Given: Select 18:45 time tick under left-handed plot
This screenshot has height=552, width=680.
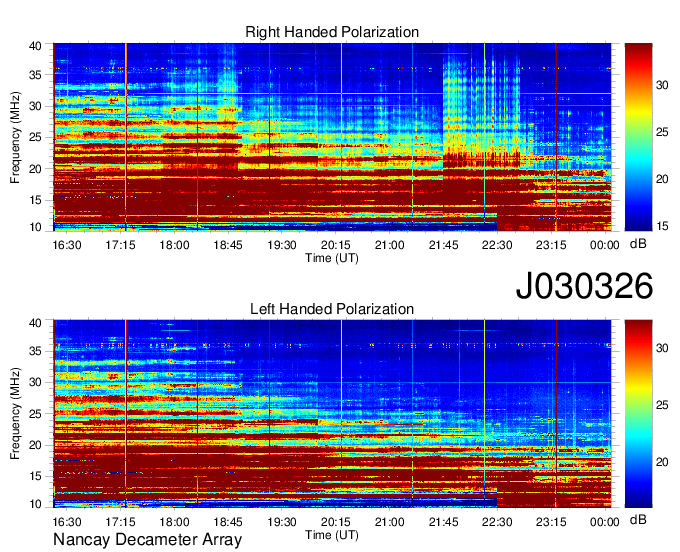Looking at the screenshot, I should tap(228, 522).
